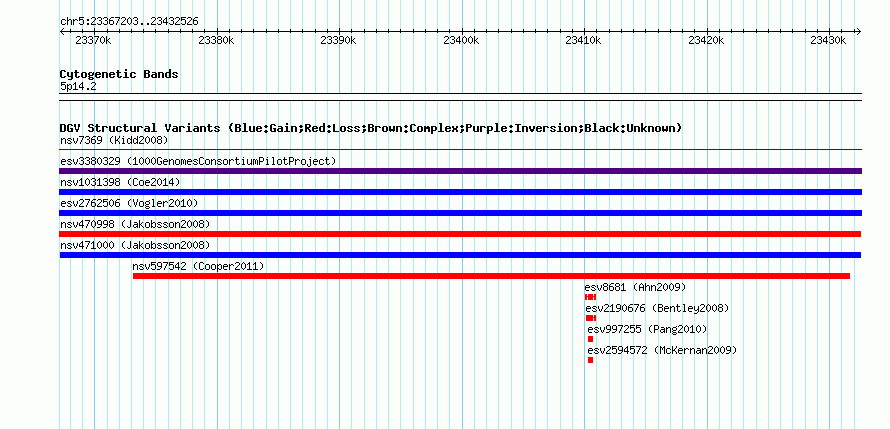Click the 23380k ruler tick label
The width and height of the screenshot is (890, 429).
(216, 40)
